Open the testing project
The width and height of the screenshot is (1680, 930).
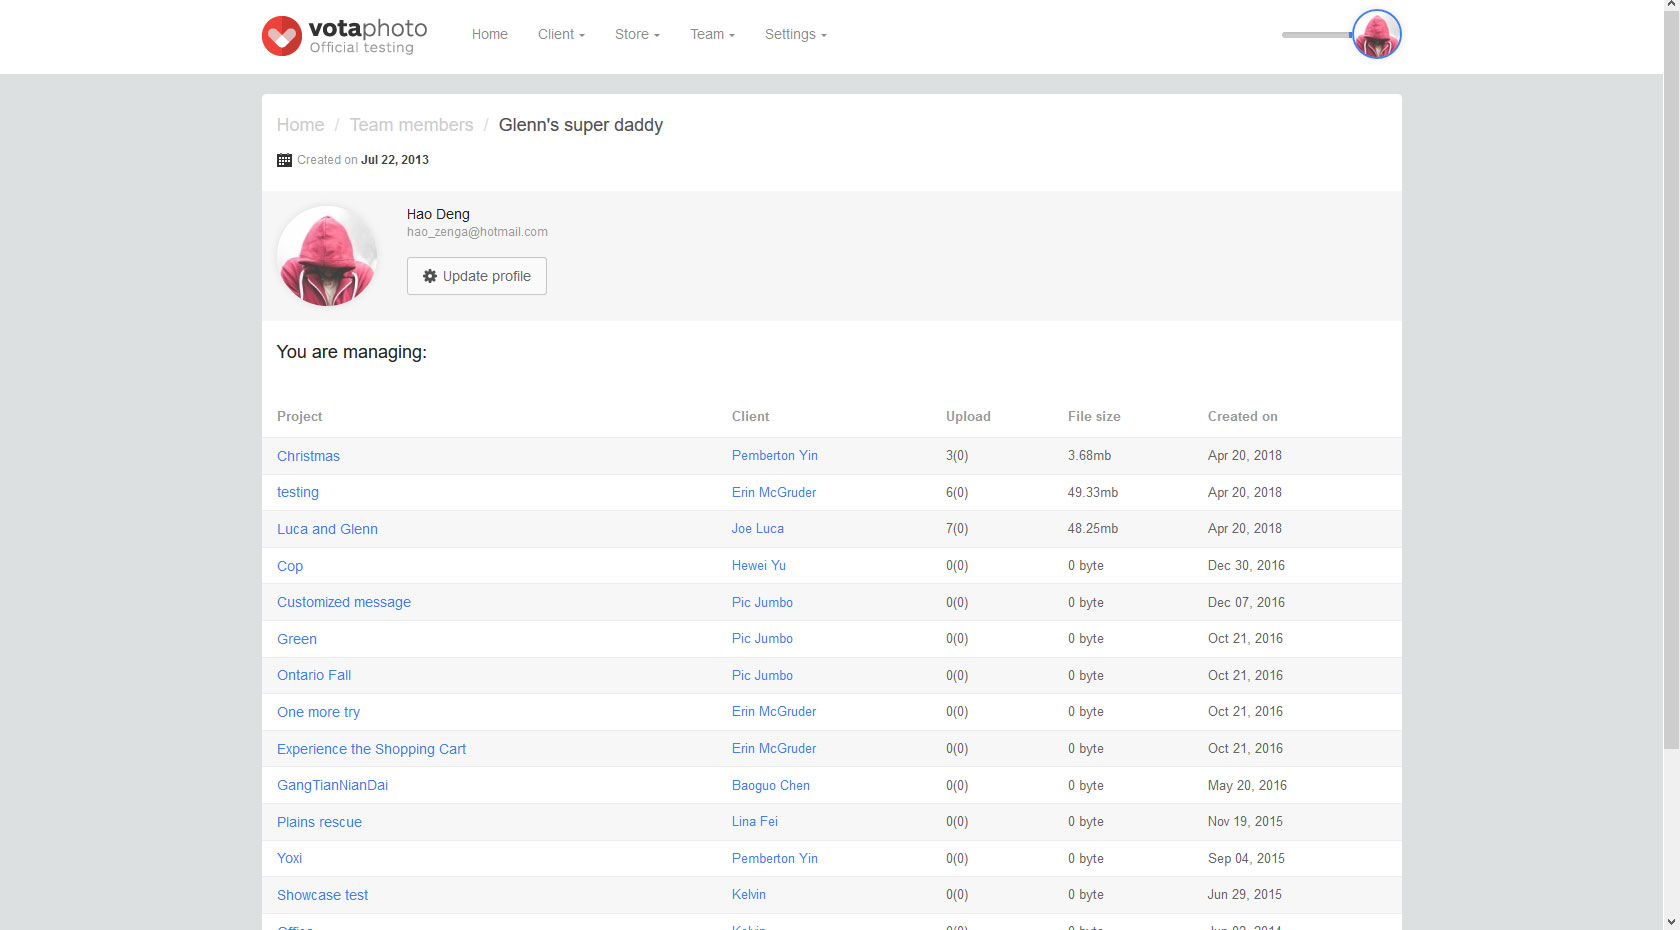coord(298,492)
